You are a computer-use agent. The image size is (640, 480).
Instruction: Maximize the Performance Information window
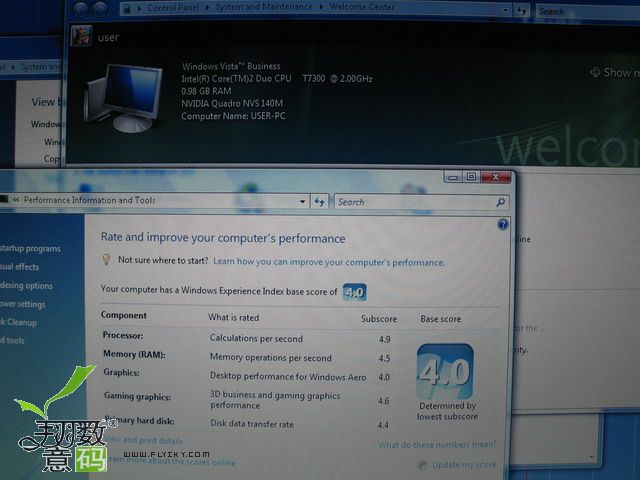[x=471, y=177]
